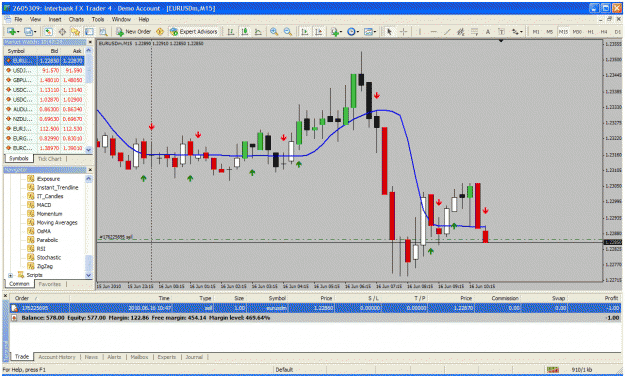
Task: Select the vertical line drawing tool
Action: pyautogui.click(x=420, y=31)
